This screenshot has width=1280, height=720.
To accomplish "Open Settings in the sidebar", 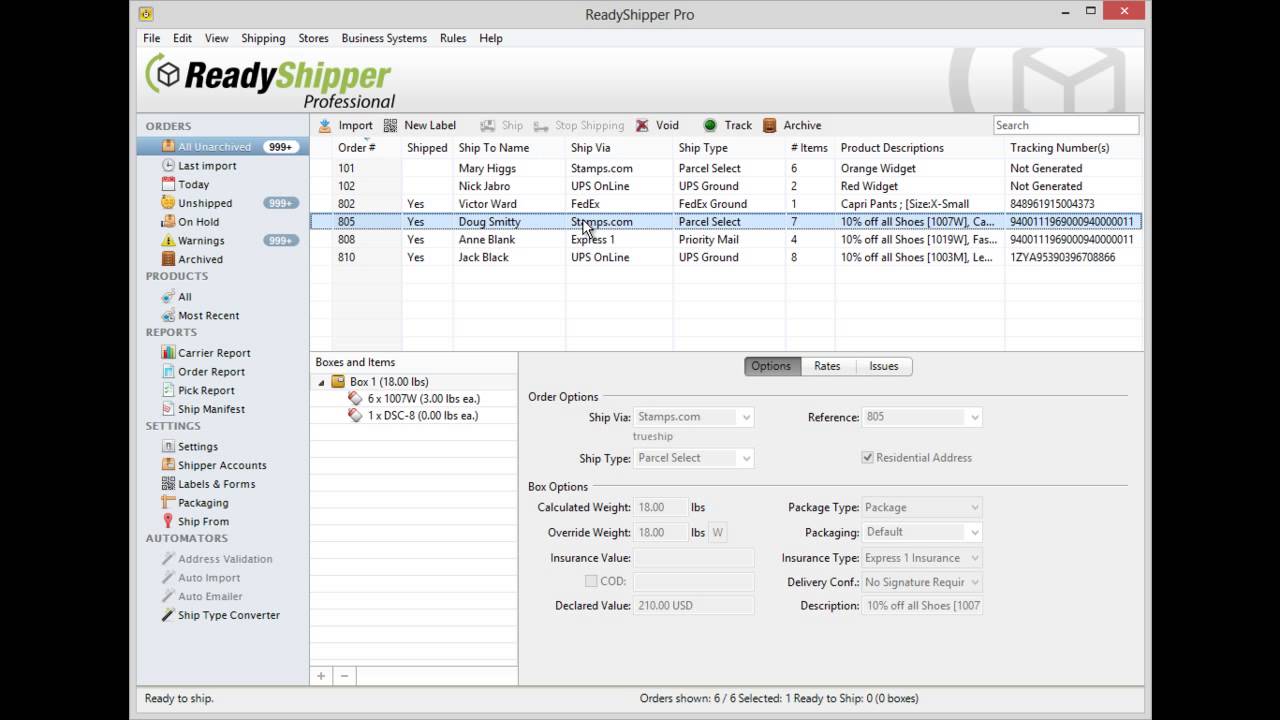I will pyautogui.click(x=197, y=447).
